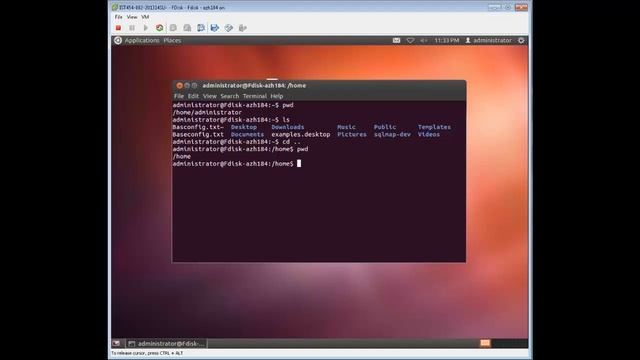Image resolution: width=640 pixels, height=360 pixels.
Task: Click the terminal cursor at /home prompt
Action: coord(299,164)
